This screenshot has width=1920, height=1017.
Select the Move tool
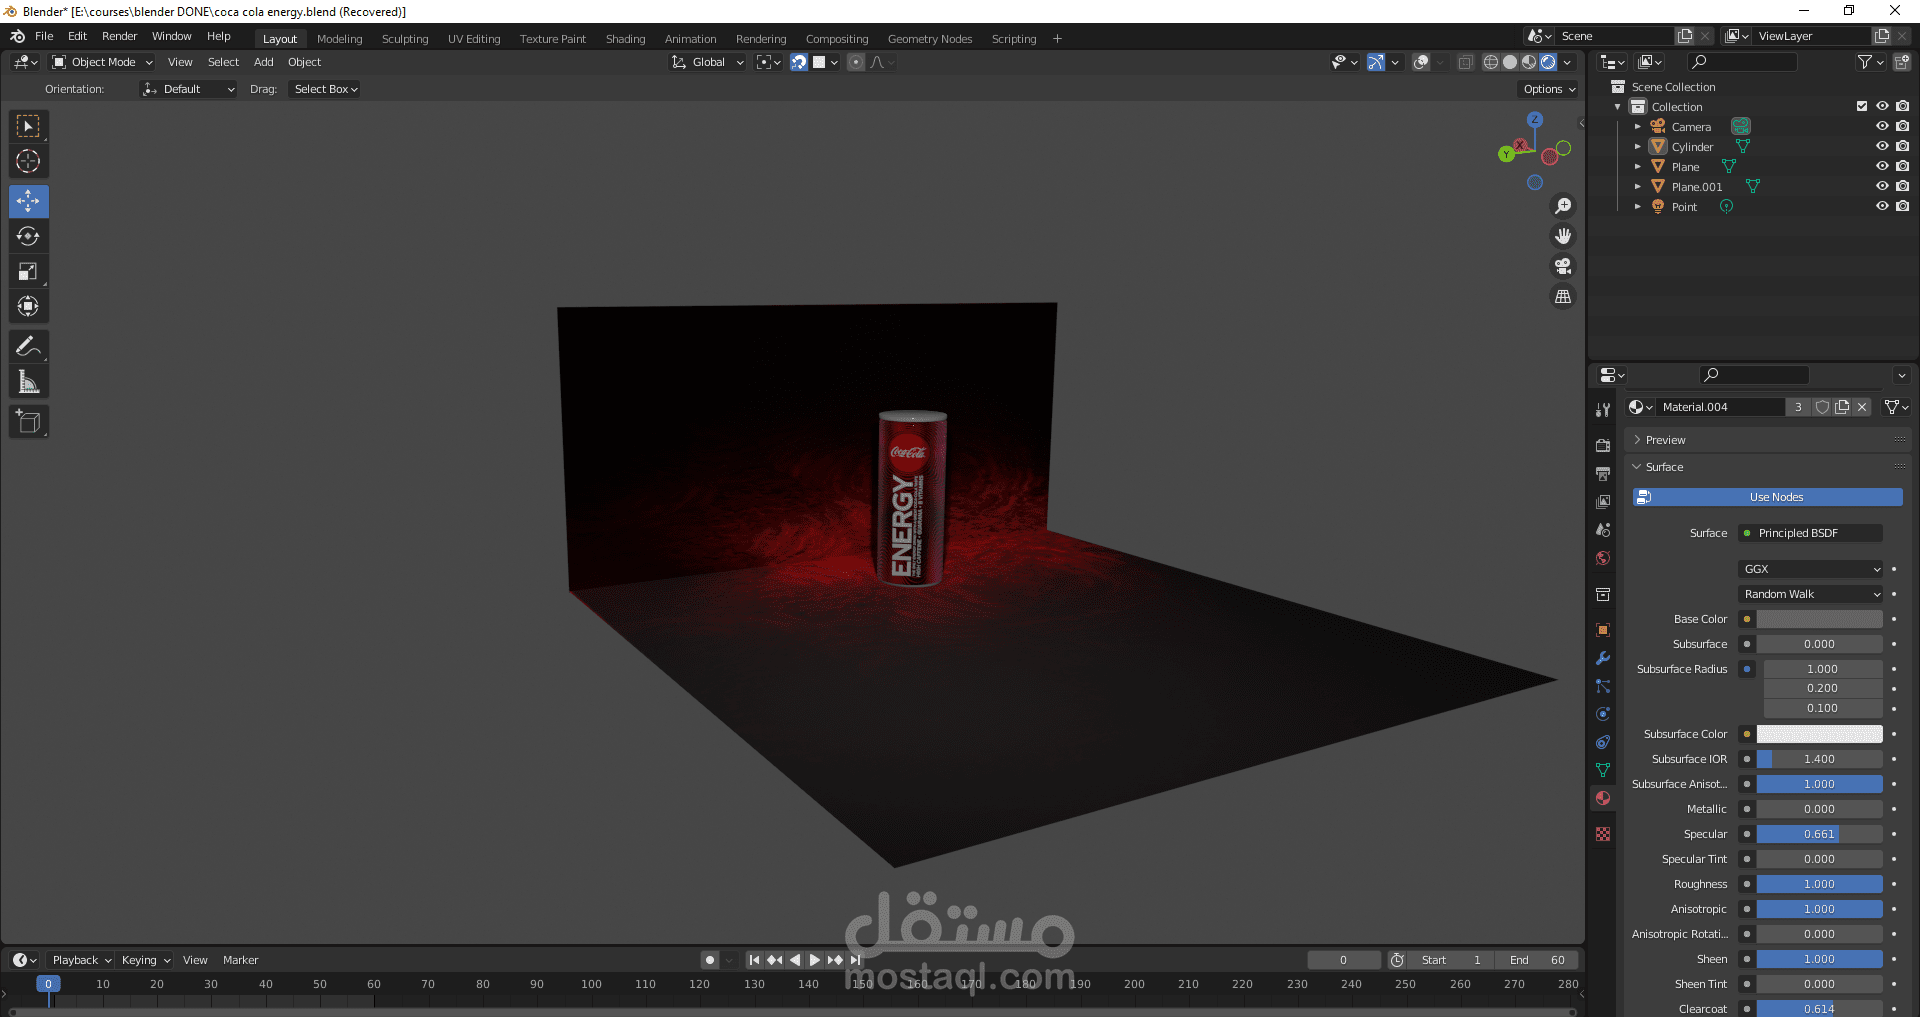[28, 201]
